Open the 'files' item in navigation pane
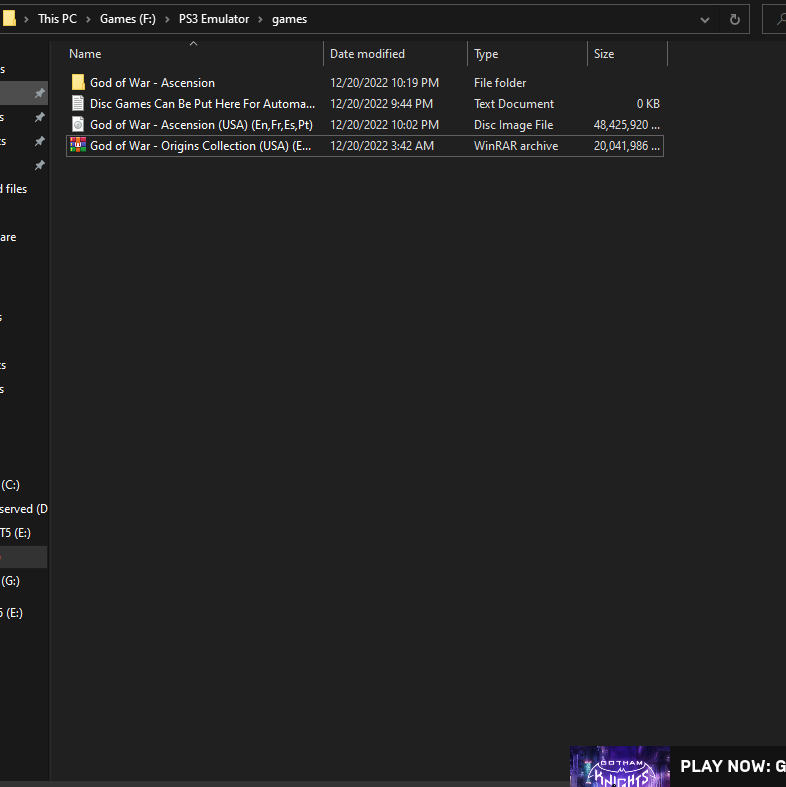 pyautogui.click(x=14, y=189)
